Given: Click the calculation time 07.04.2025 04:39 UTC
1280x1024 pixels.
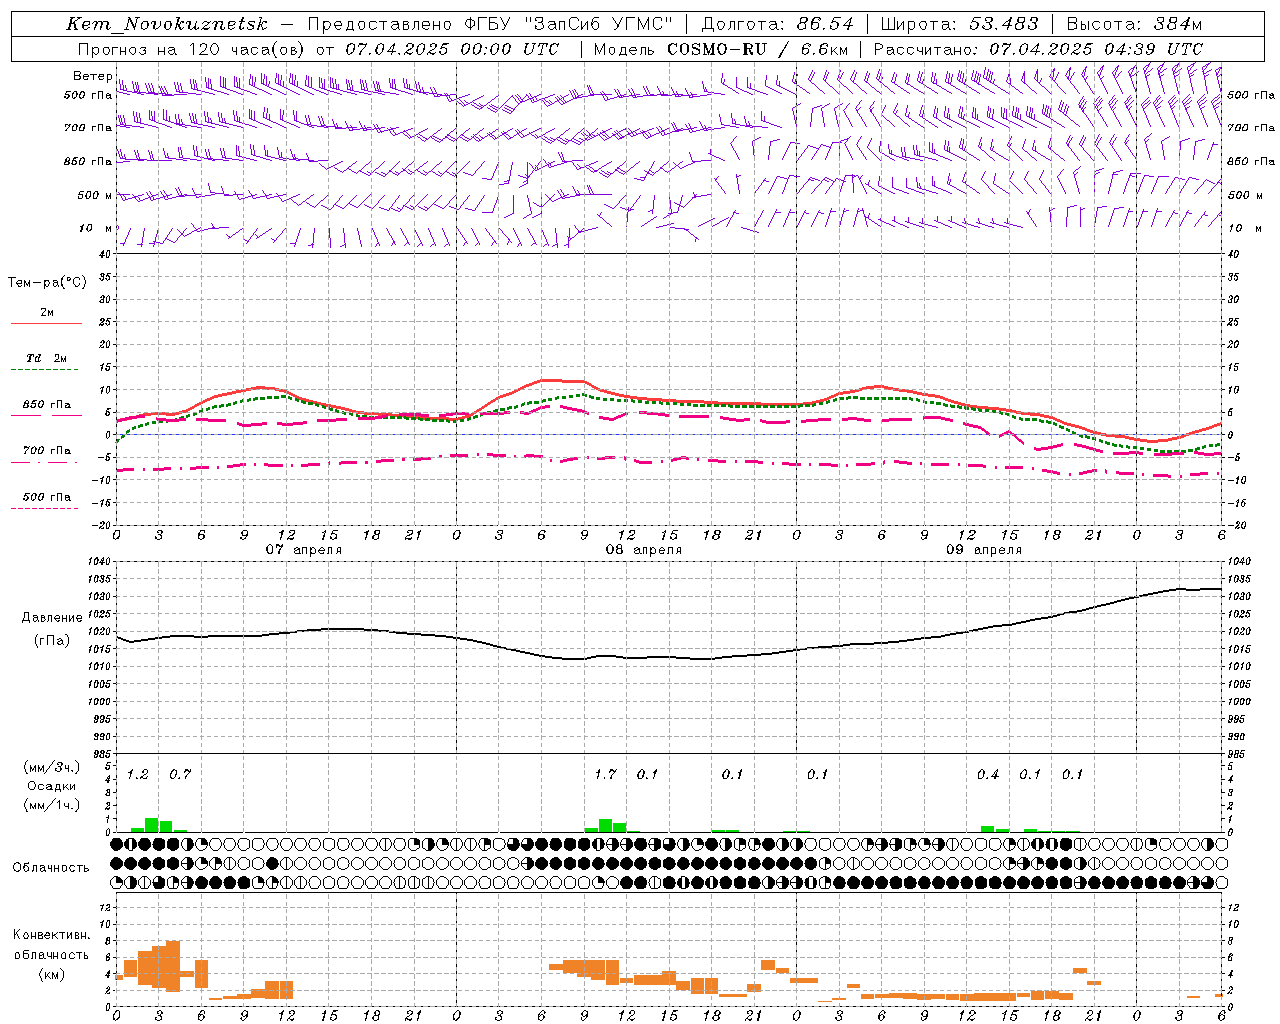Looking at the screenshot, I should tap(1096, 49).
